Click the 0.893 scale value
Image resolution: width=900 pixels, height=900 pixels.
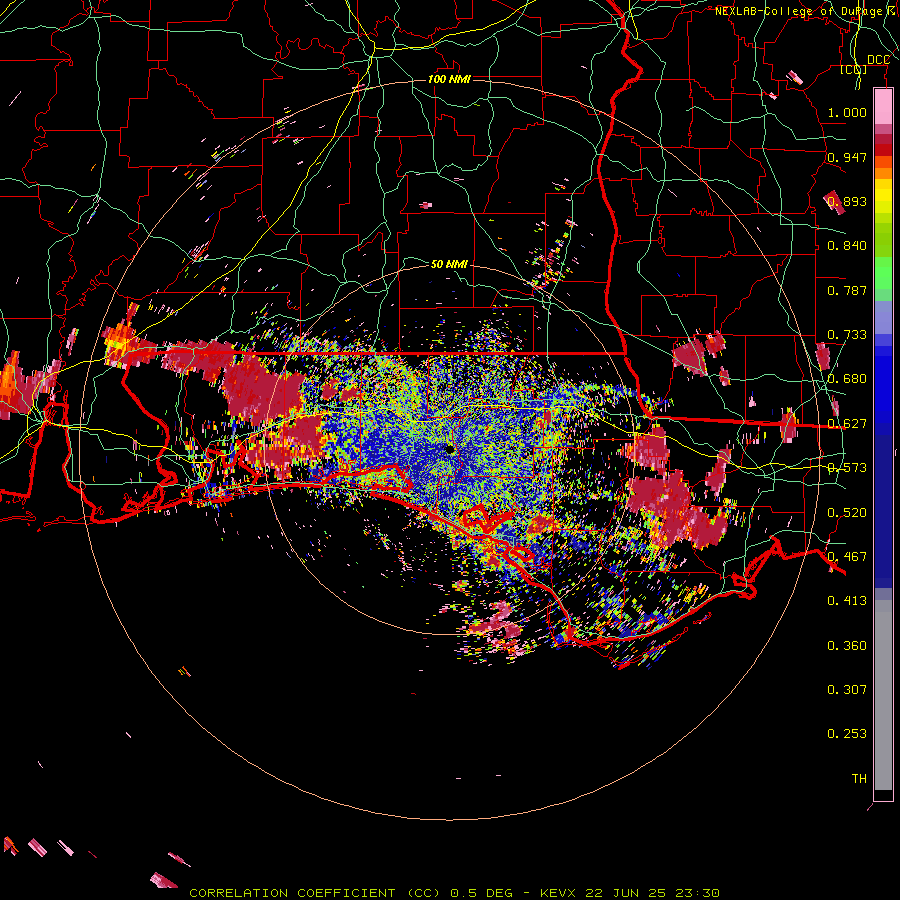847,201
